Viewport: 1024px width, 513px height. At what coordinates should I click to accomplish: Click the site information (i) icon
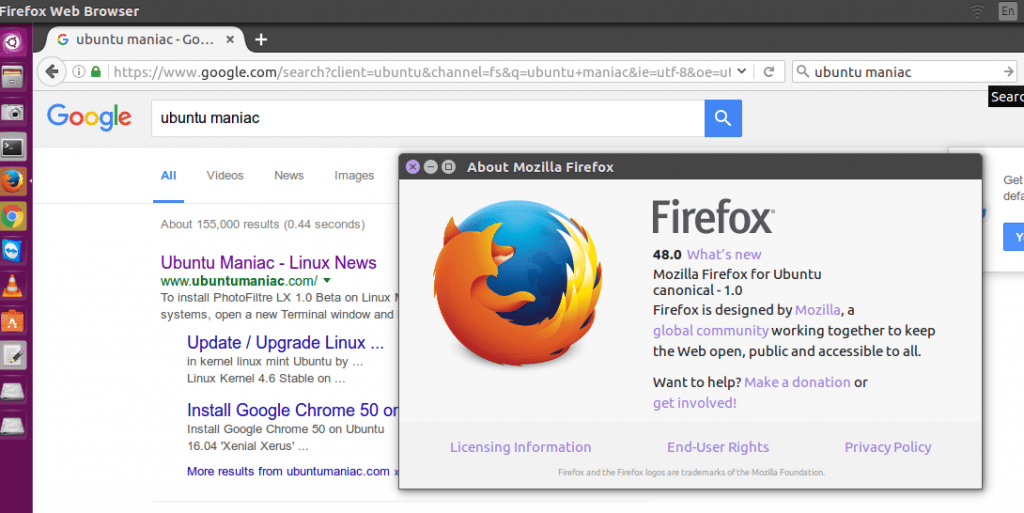tap(78, 72)
